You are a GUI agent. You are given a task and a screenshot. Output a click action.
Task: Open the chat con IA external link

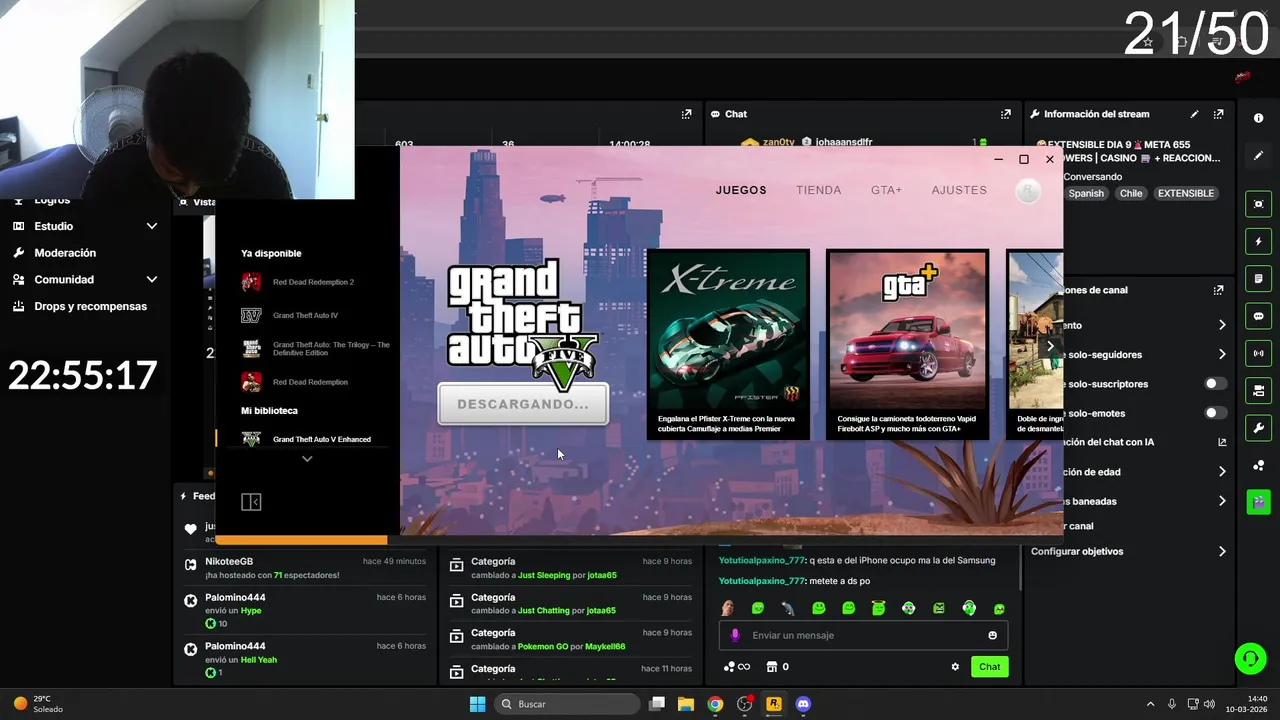(x=1222, y=442)
